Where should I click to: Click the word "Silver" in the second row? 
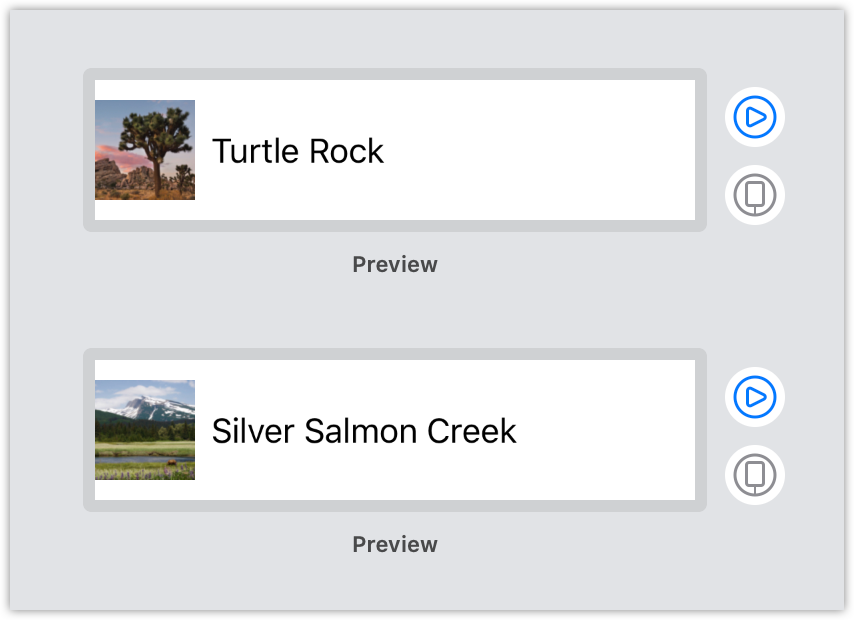tap(253, 431)
